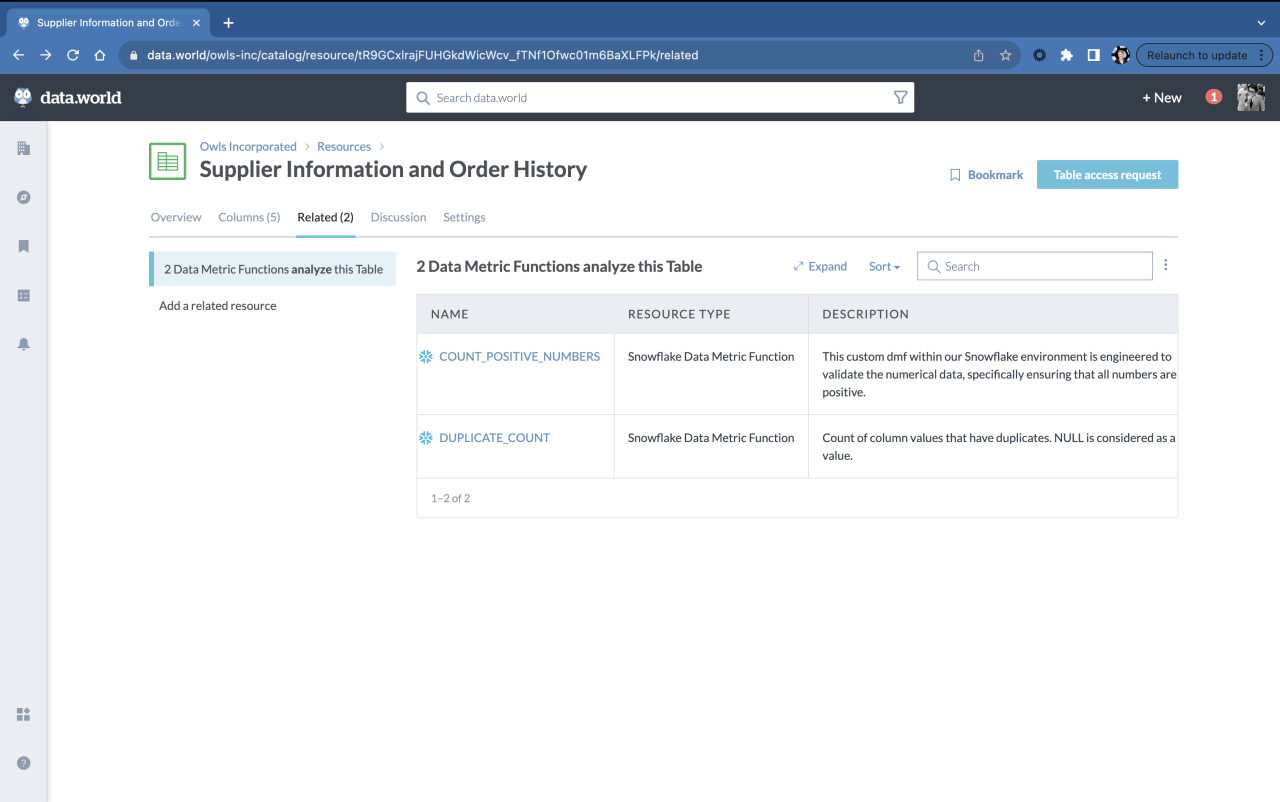Click Resource Type cell in COUNT_POSITIVE_NUMBERS row
Image resolution: width=1280 pixels, height=802 pixels.
[x=711, y=356]
